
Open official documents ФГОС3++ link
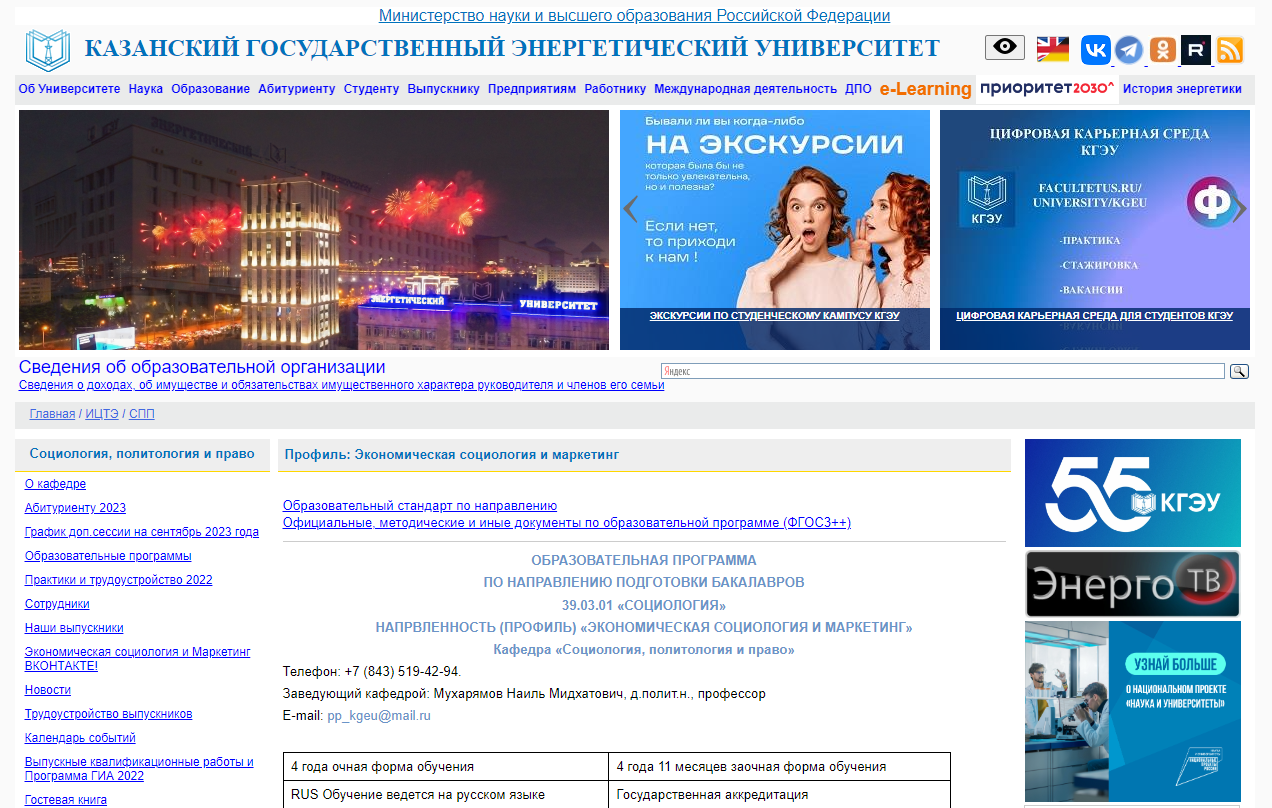coord(567,522)
